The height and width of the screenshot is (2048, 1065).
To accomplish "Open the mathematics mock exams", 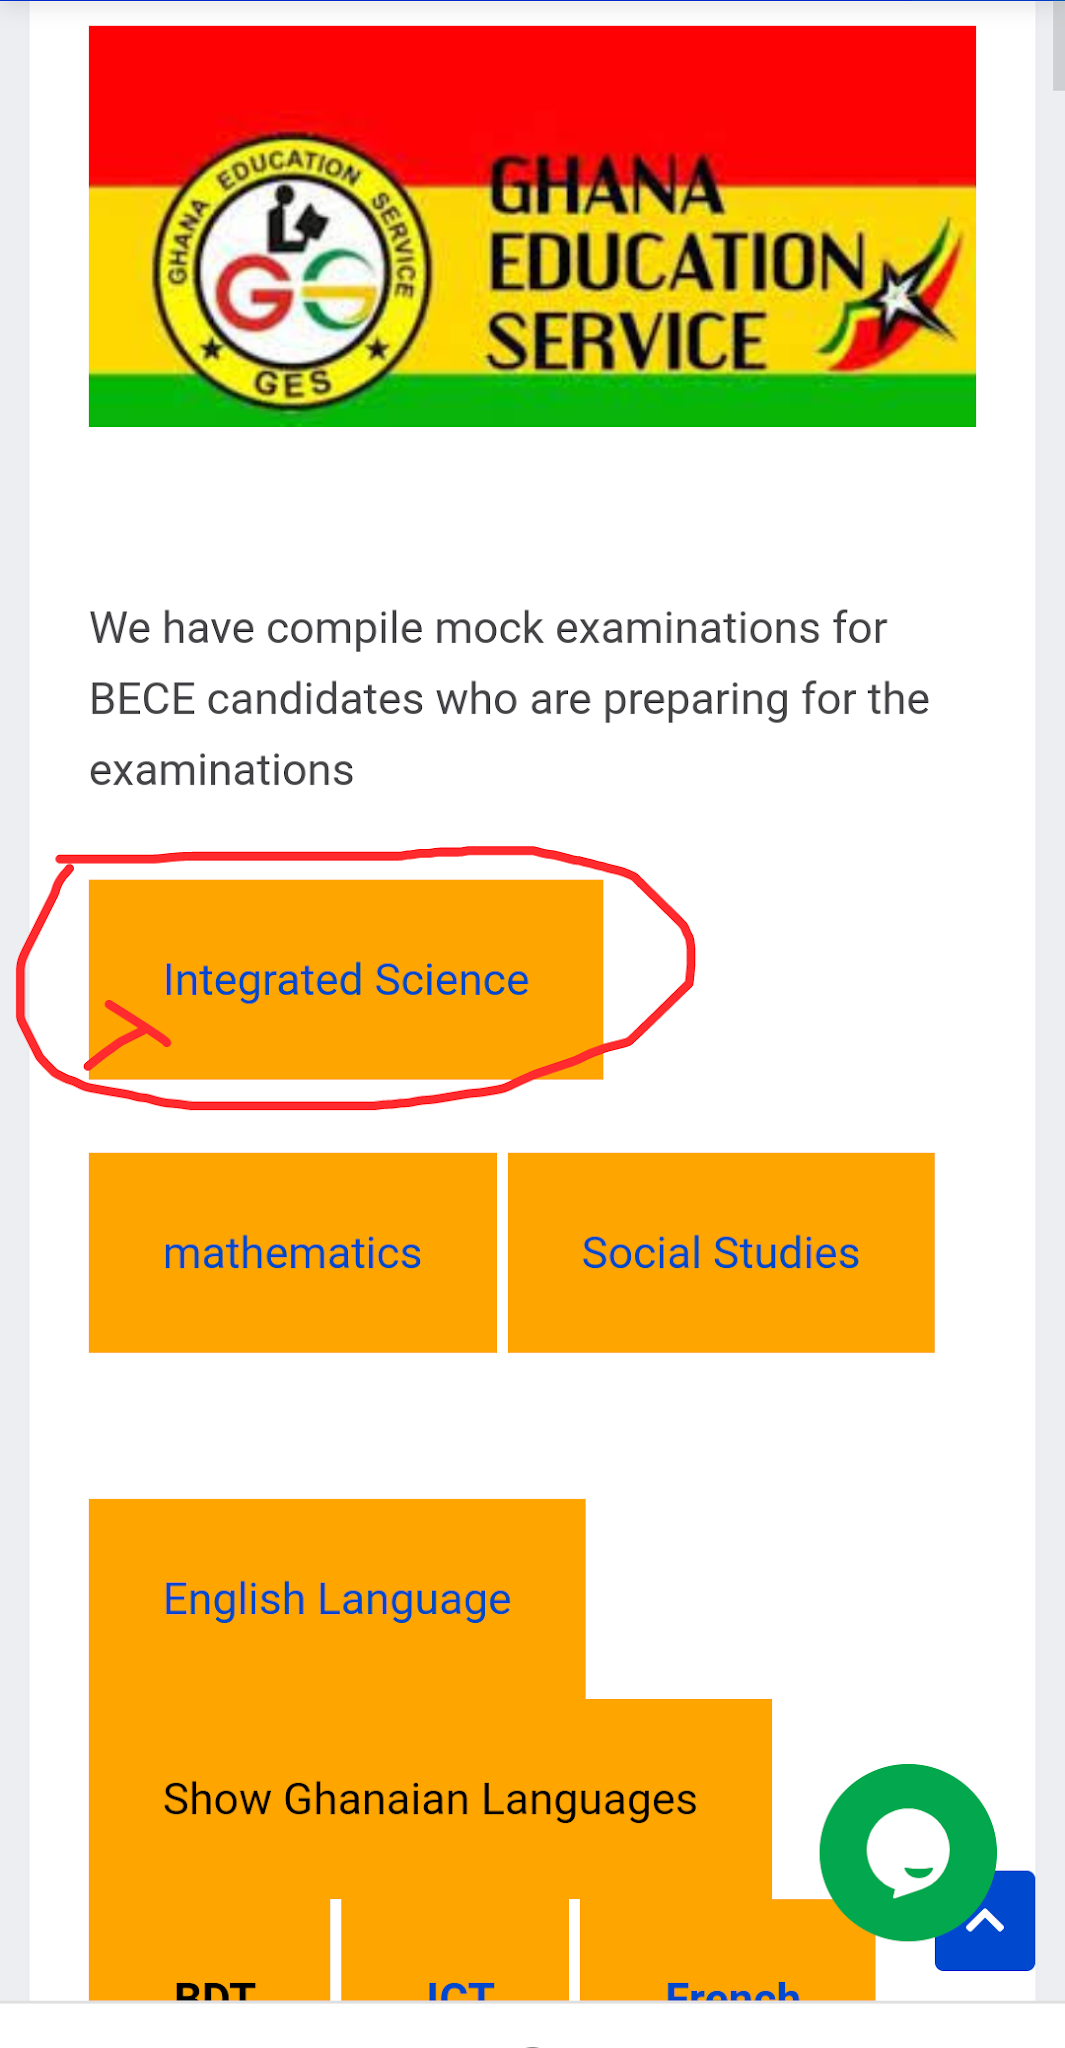I will (x=292, y=1253).
